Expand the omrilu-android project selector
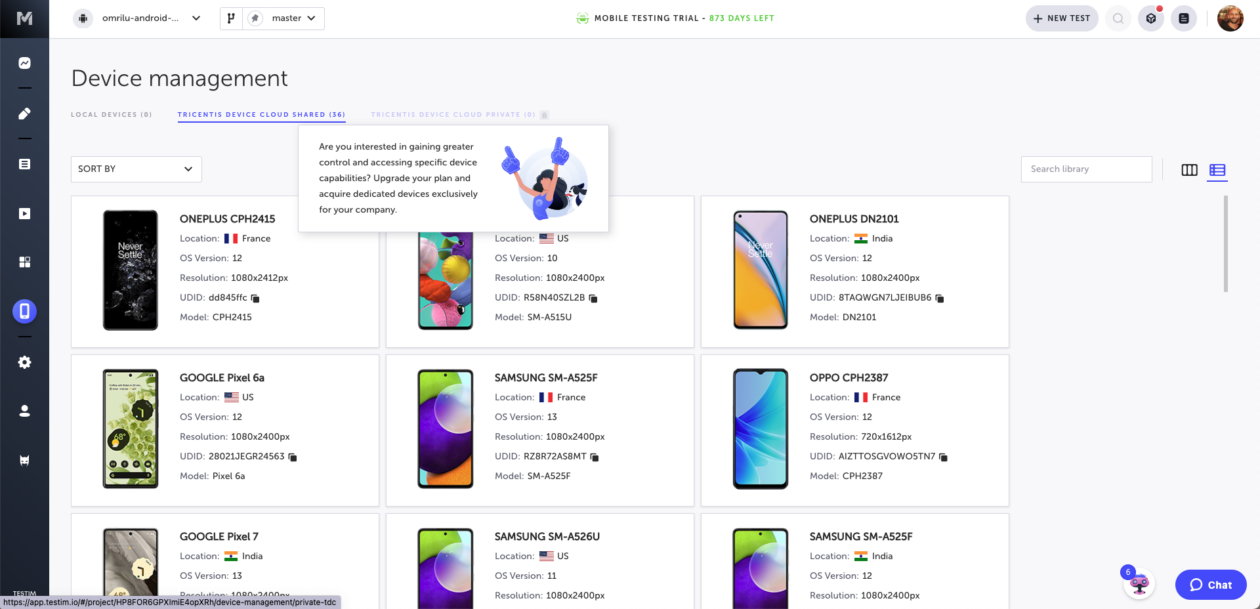Image resolution: width=1260 pixels, height=609 pixels. pyautogui.click(x=138, y=18)
